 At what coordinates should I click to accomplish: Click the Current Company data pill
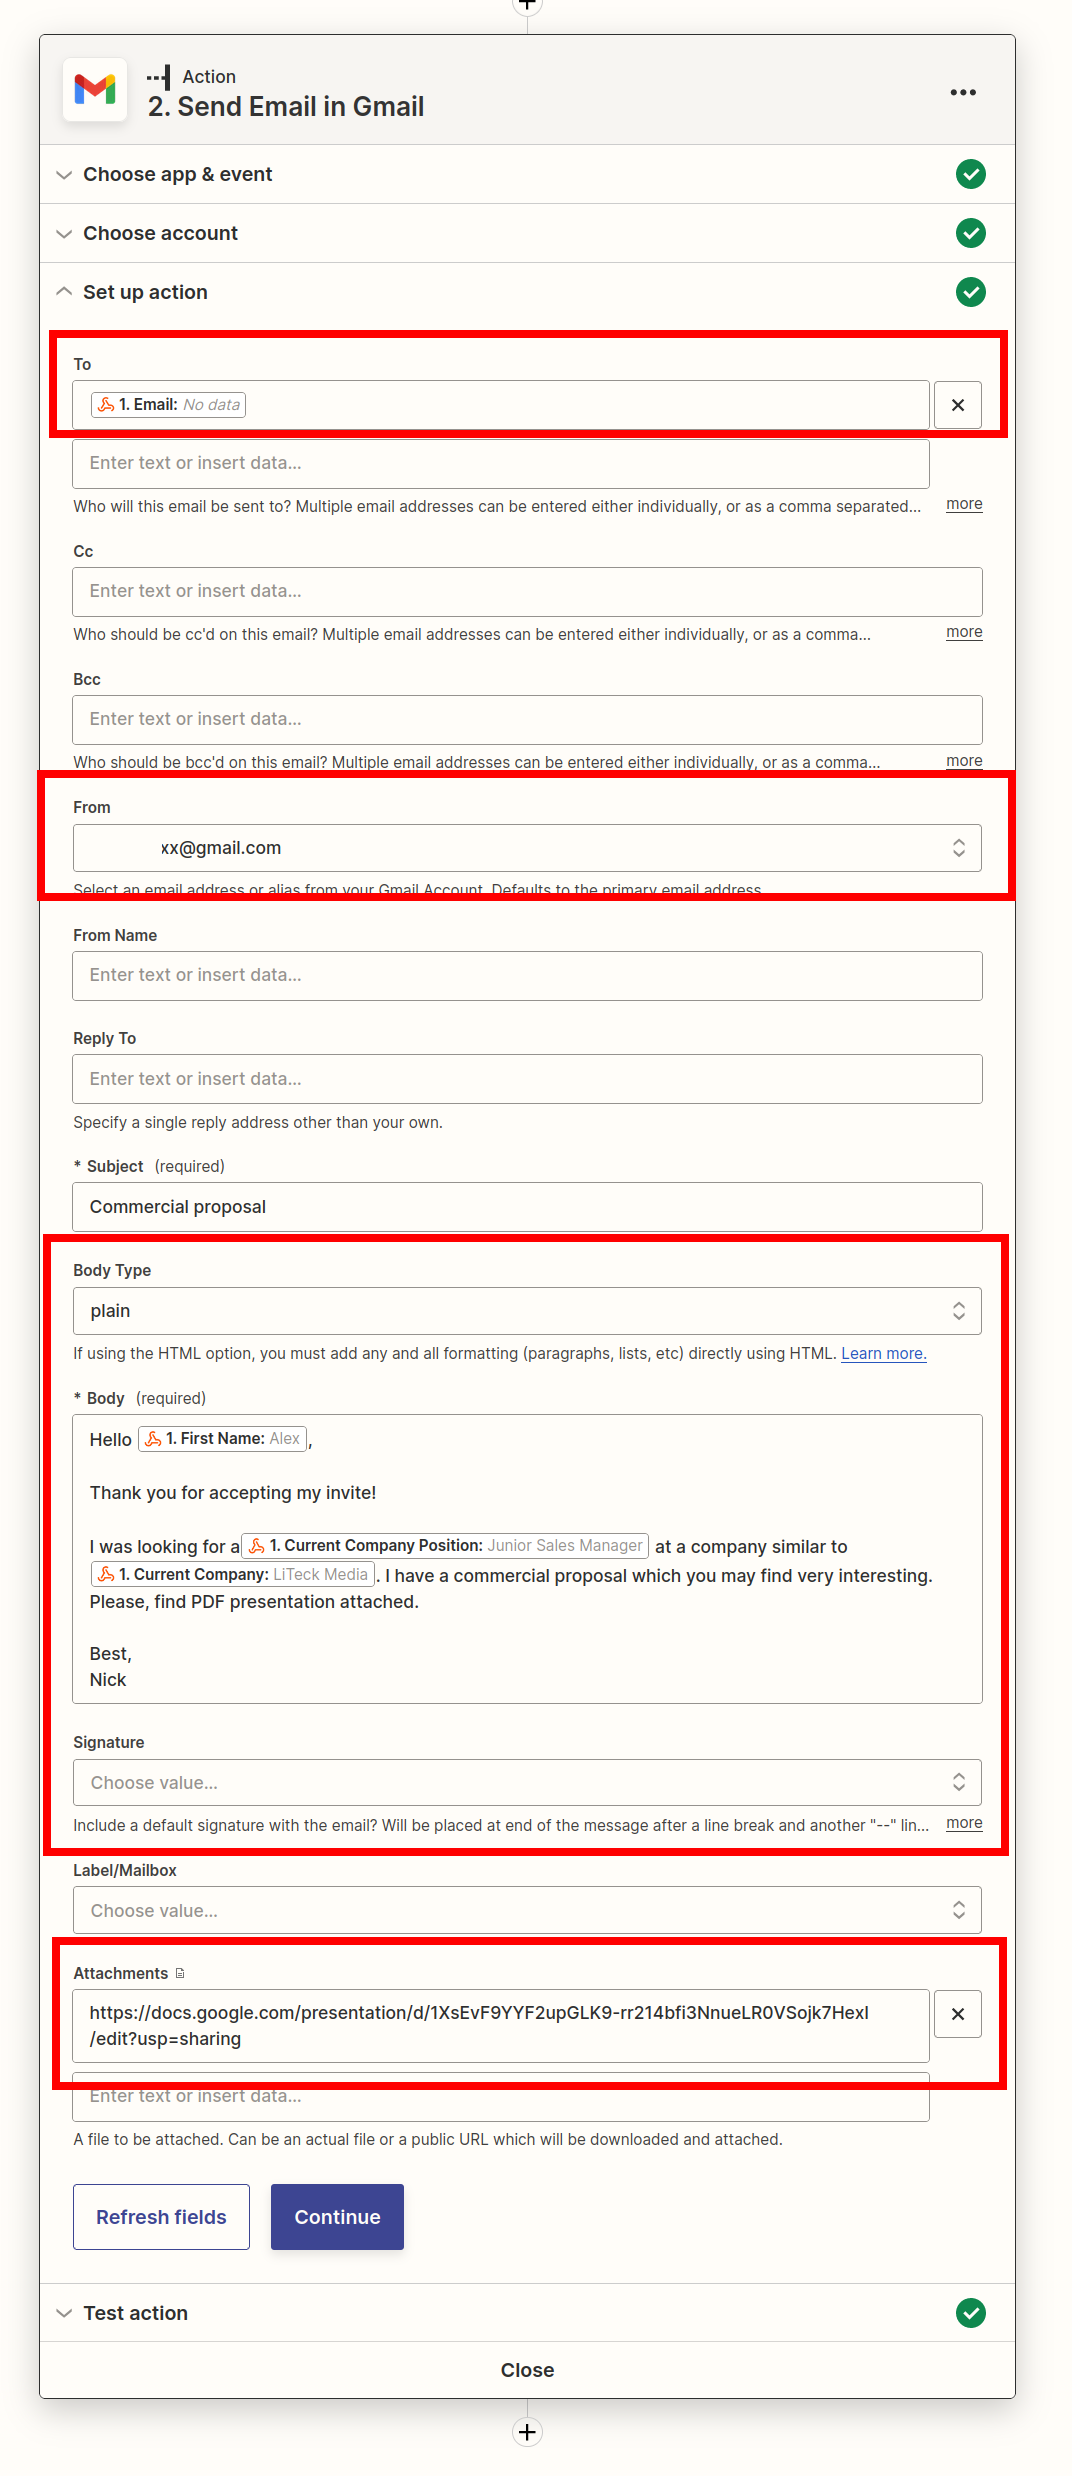pos(233,1575)
